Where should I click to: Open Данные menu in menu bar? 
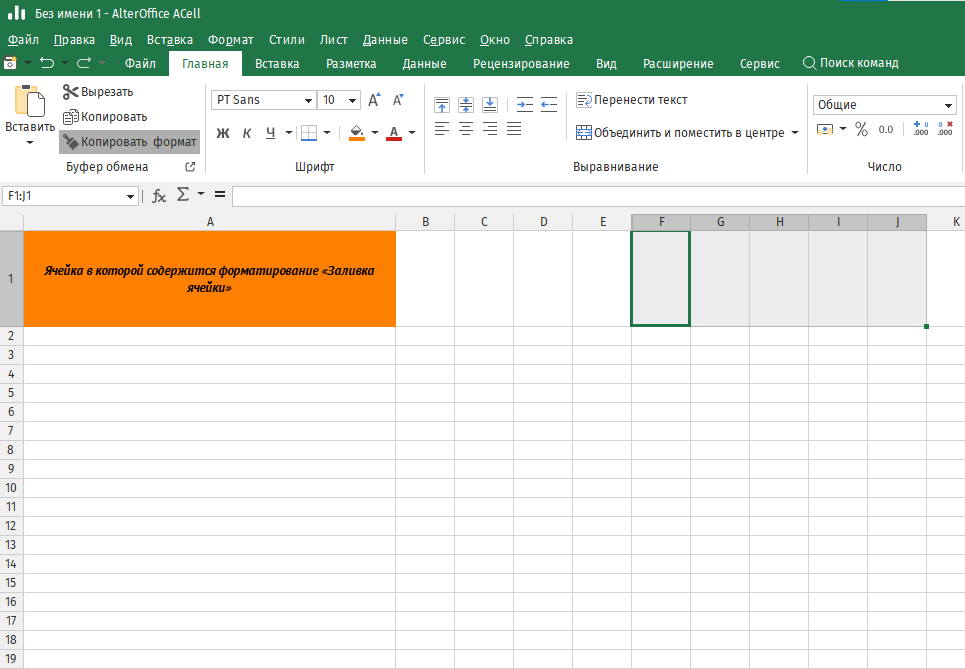pyautogui.click(x=385, y=40)
